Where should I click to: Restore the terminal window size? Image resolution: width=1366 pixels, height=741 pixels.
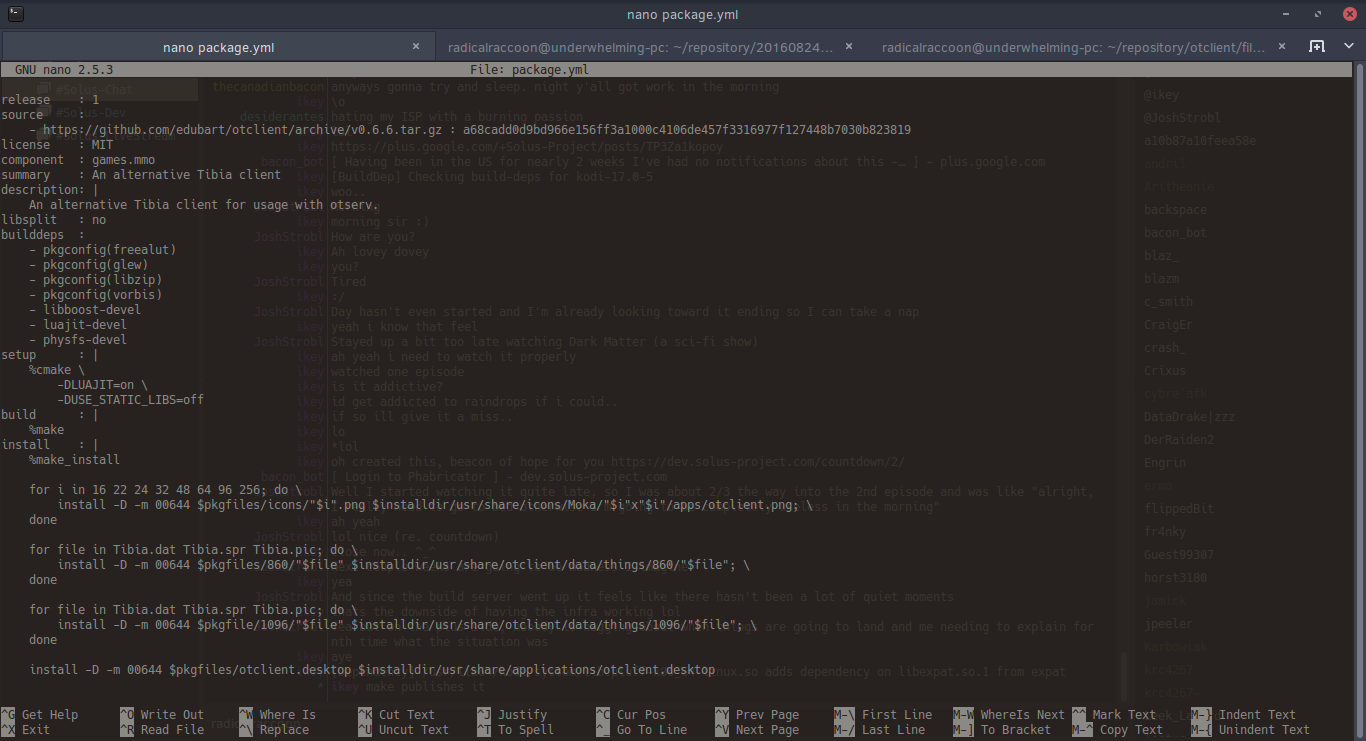point(1316,15)
